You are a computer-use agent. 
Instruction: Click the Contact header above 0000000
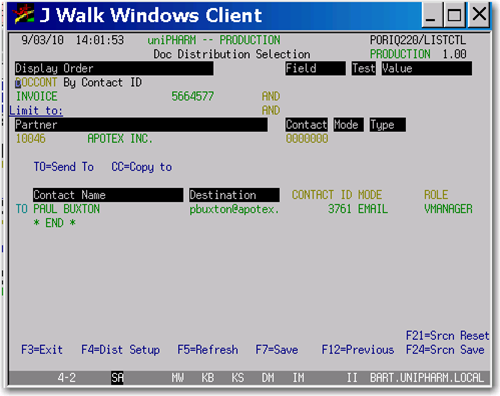click(307, 125)
